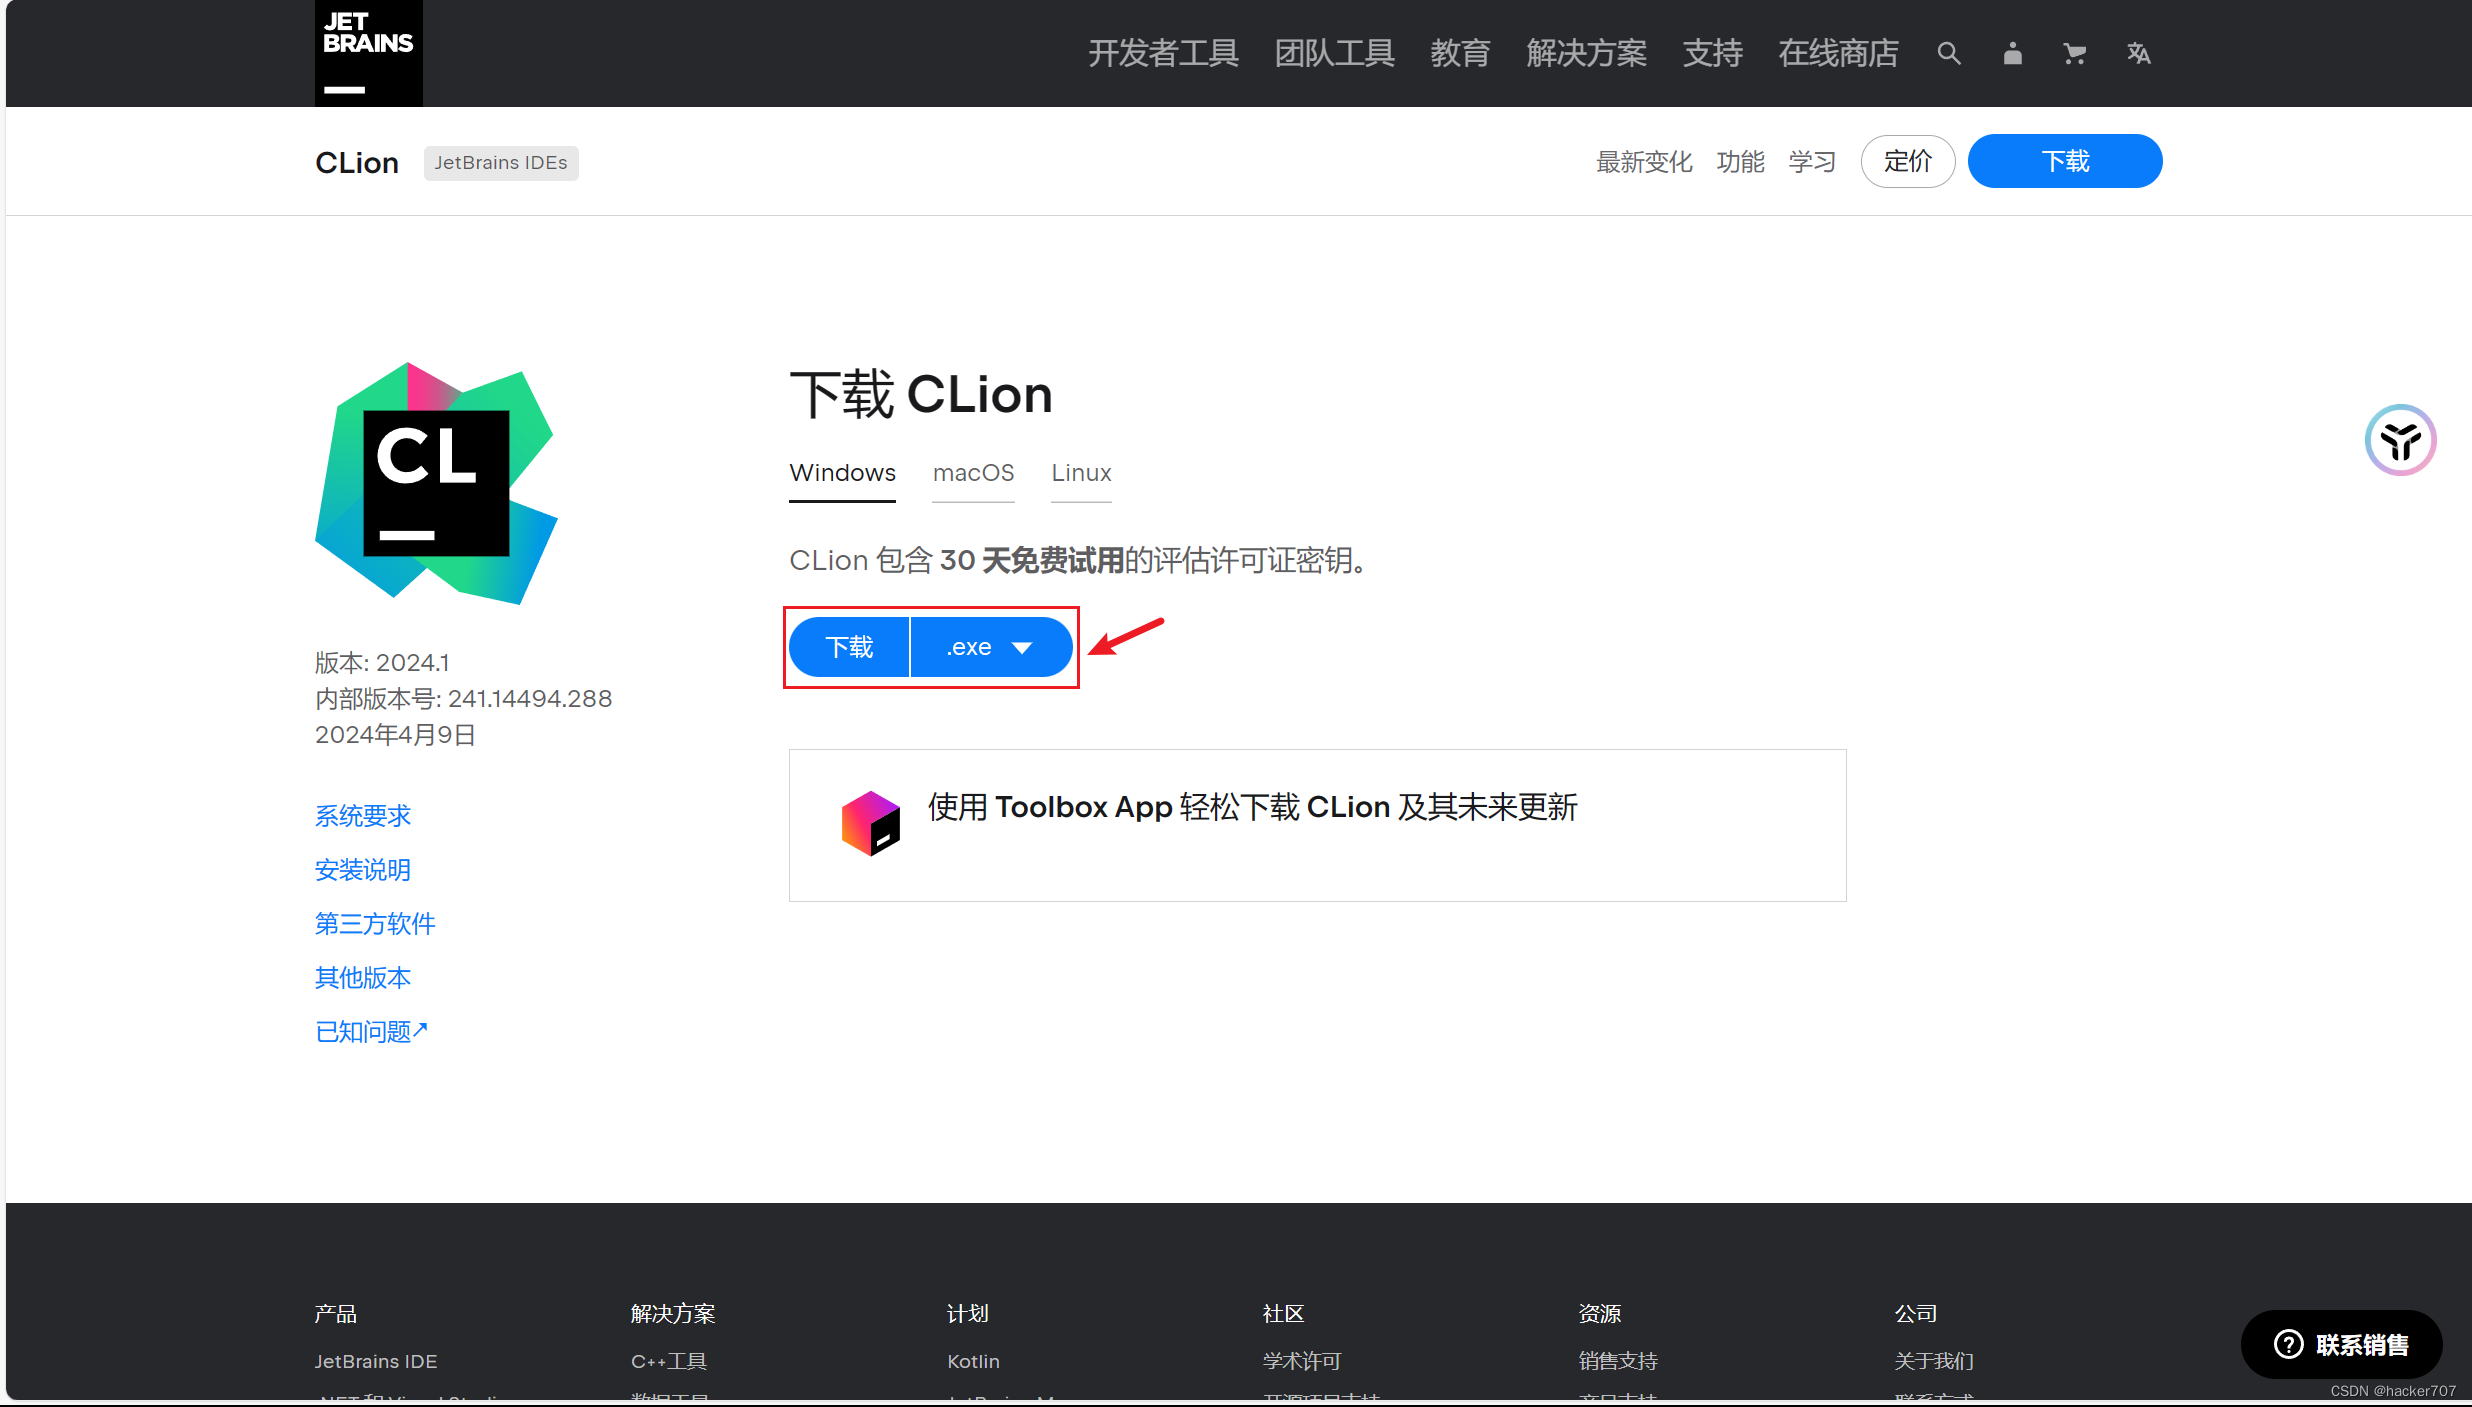The height and width of the screenshot is (1407, 2472).
Task: Open the floating AI assistant icon
Action: [2400, 440]
